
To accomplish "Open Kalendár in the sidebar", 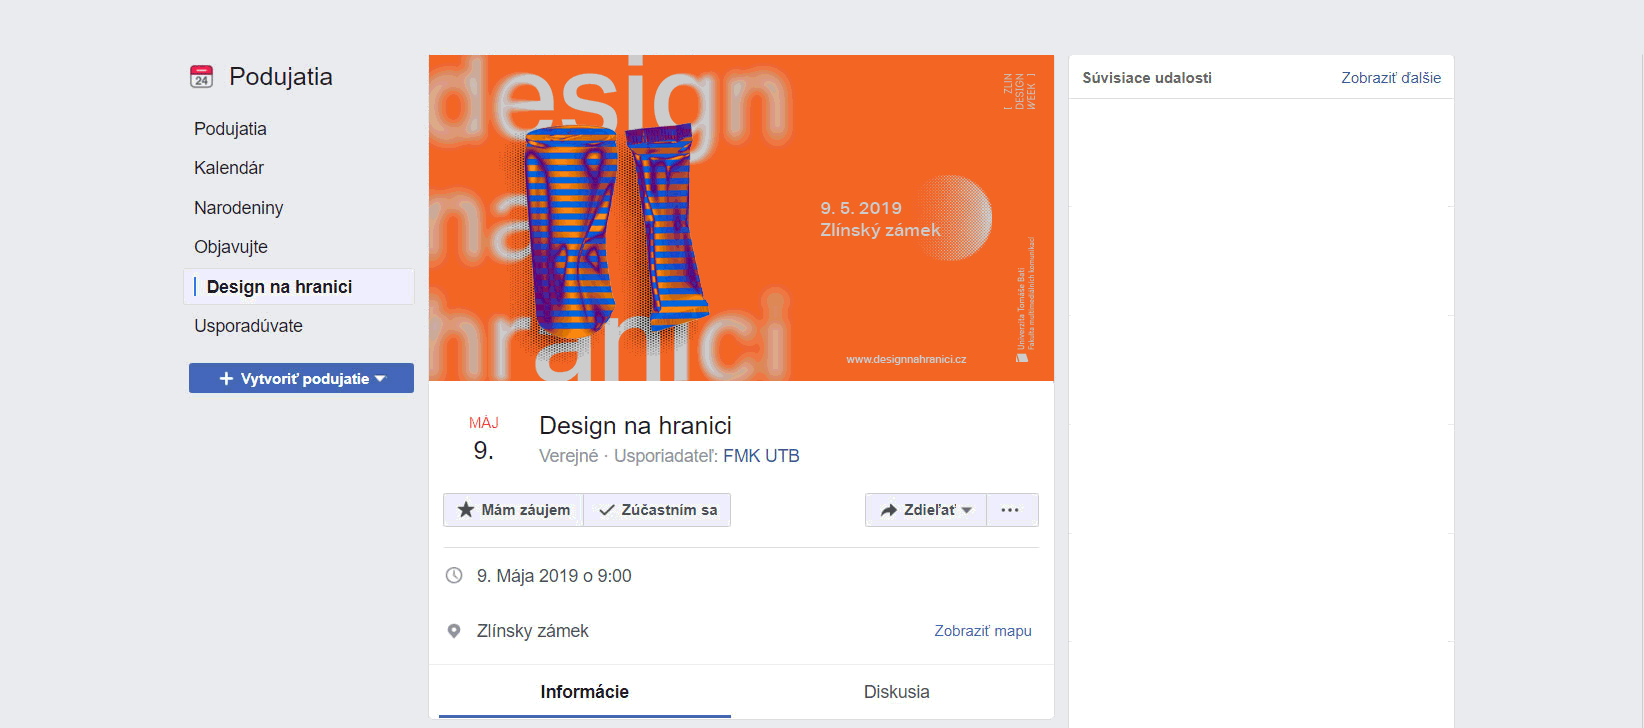I will coord(229,168).
